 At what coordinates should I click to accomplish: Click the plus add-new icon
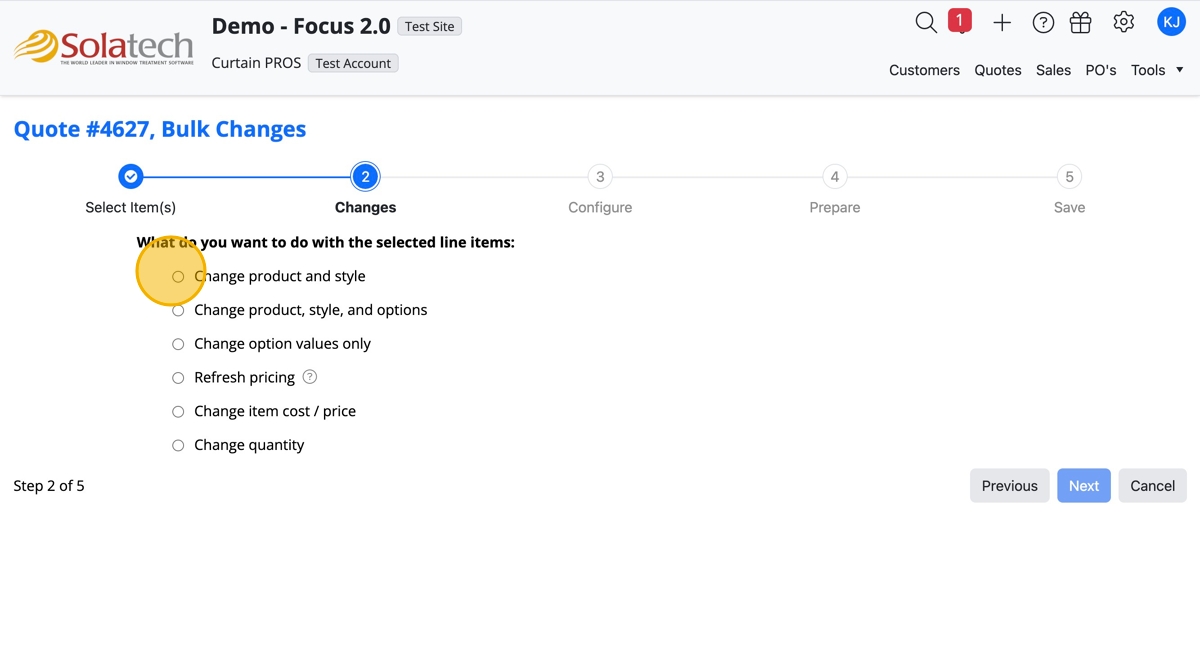coord(1002,22)
